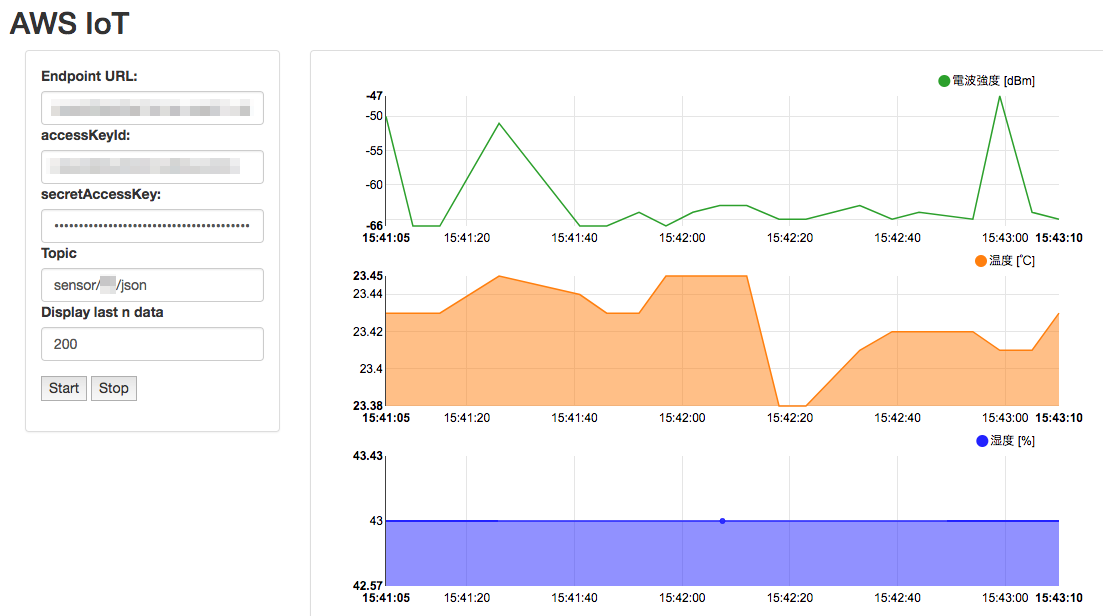This screenshot has height=616, width=1103.
Task: Click the 電波強度 [dBm] legend text
Action: click(x=993, y=81)
